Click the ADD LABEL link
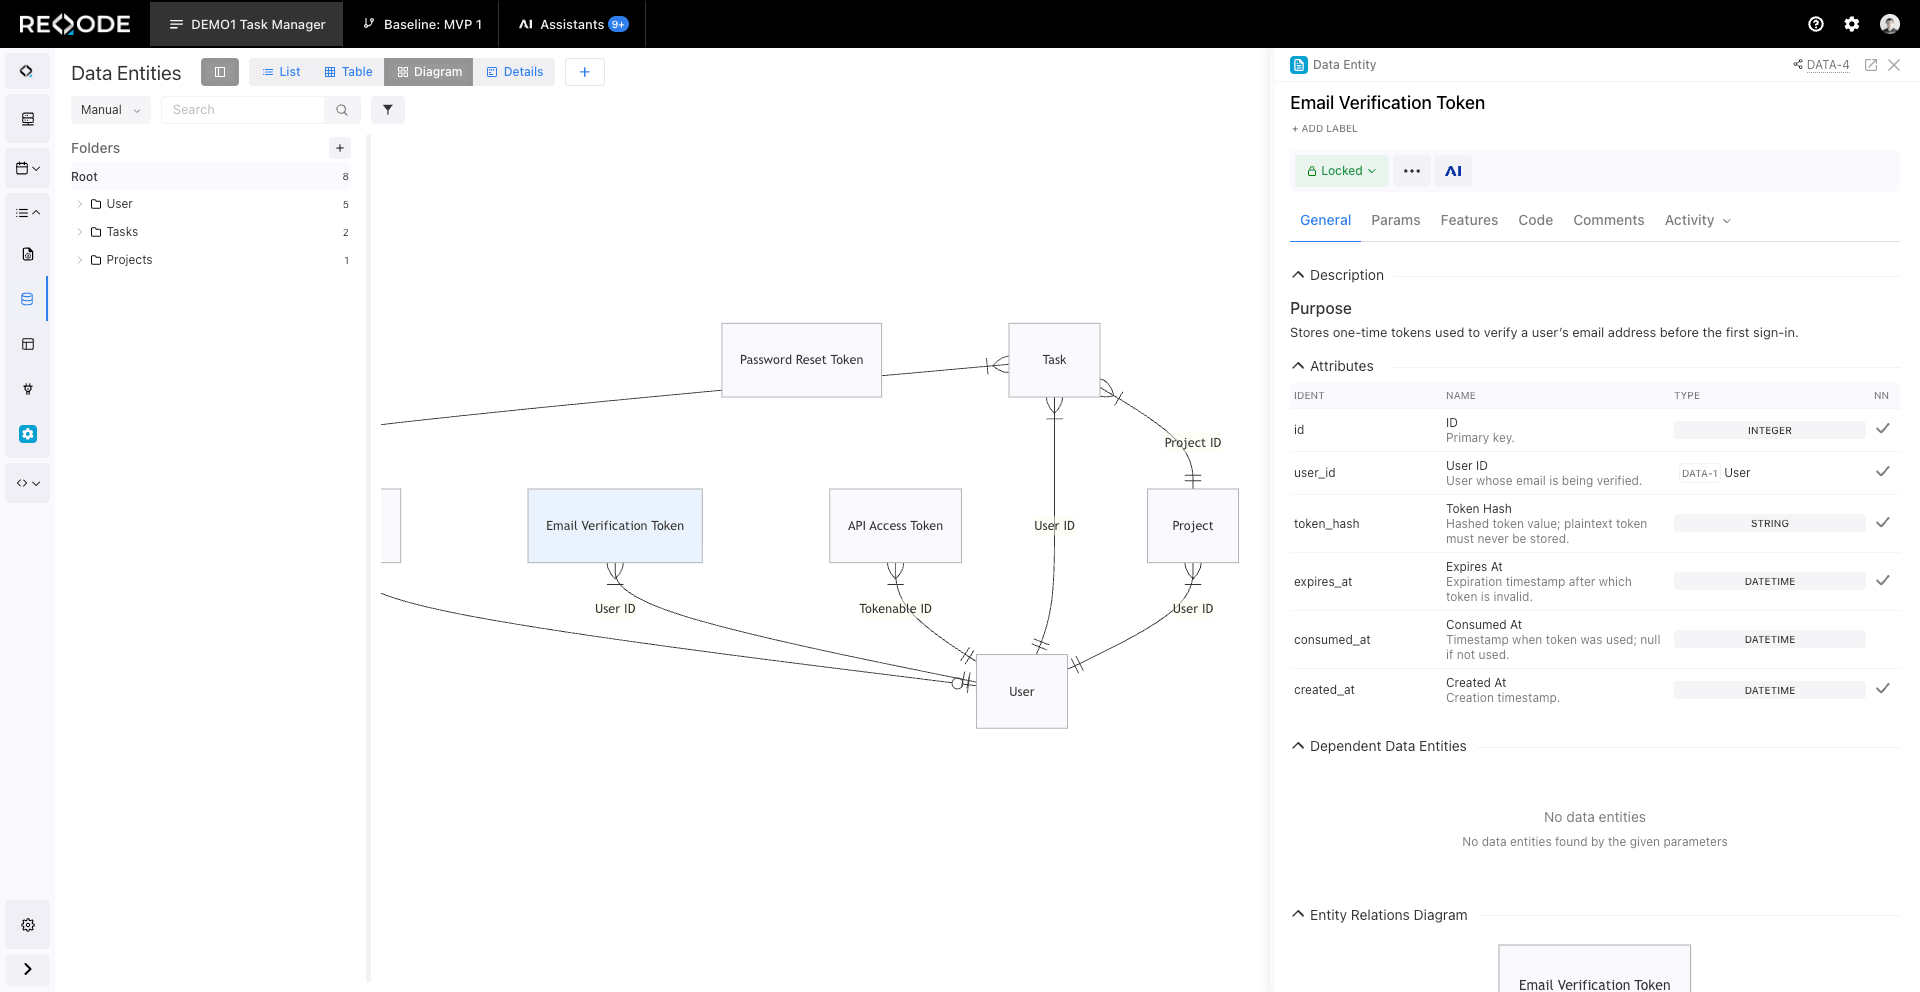1920x992 pixels. pyautogui.click(x=1324, y=129)
